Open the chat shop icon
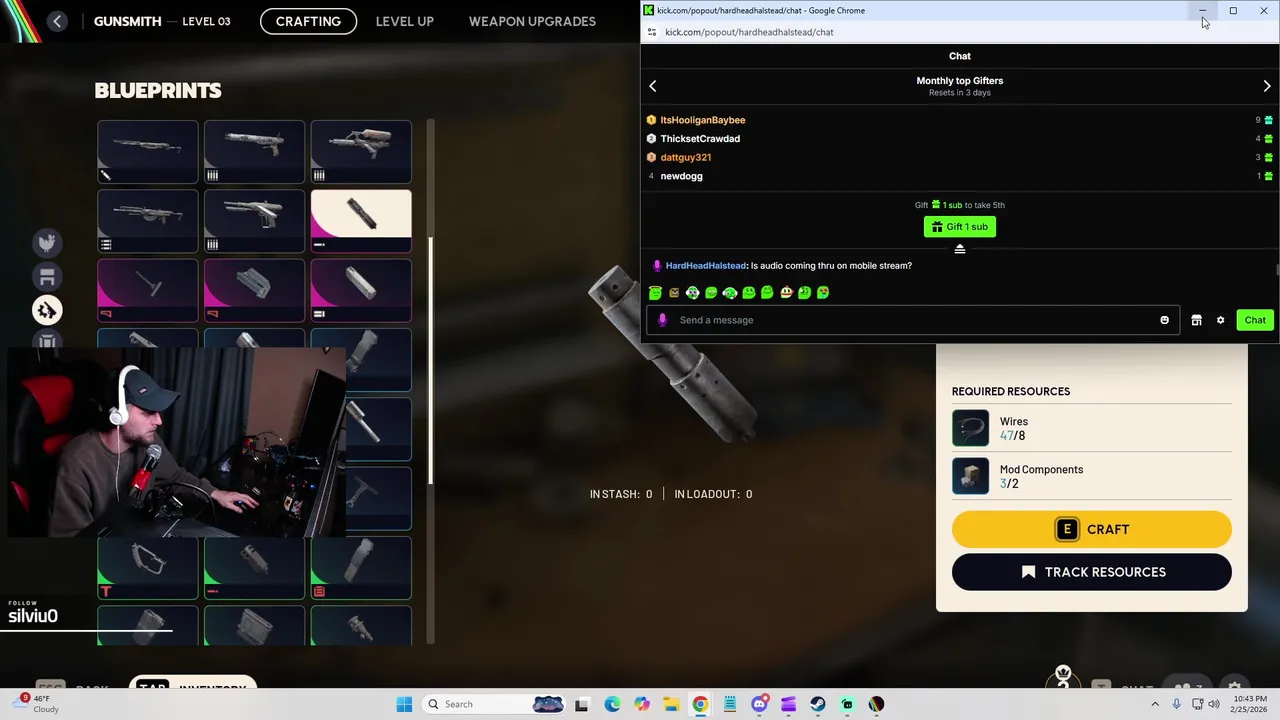1280x720 pixels. 1196,320
